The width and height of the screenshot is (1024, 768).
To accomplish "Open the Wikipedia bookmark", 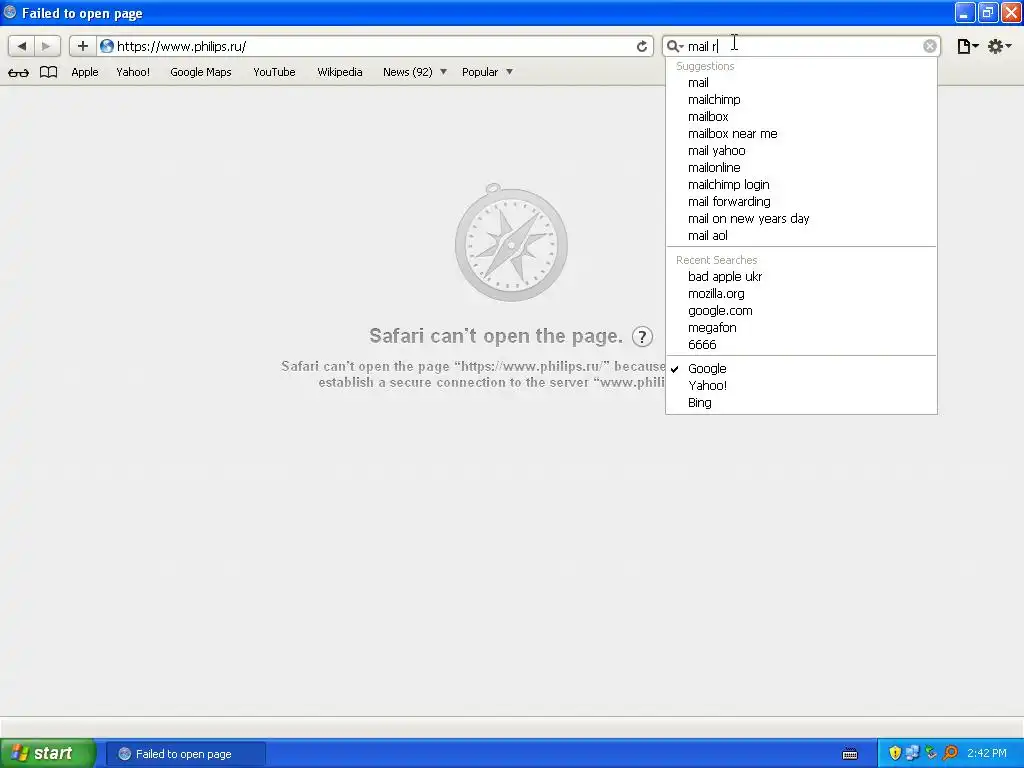I will pos(340,72).
